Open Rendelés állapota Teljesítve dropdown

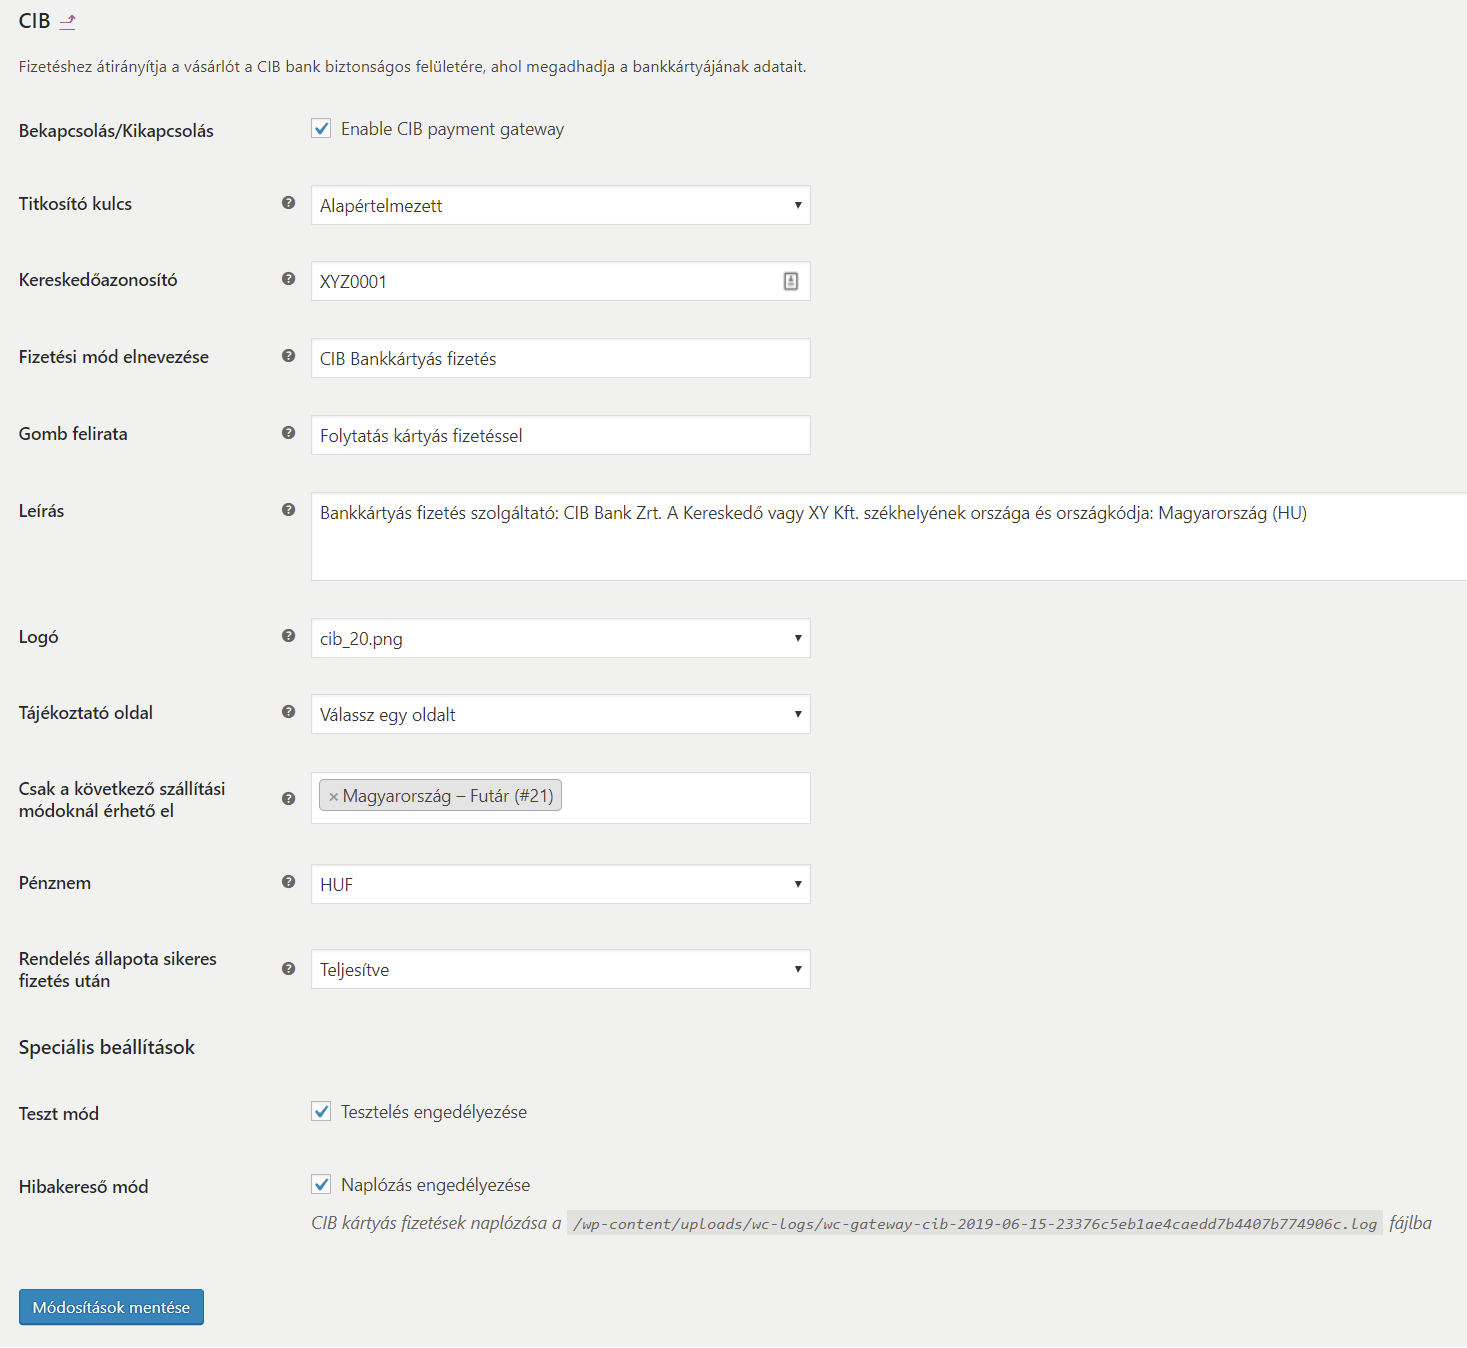click(560, 969)
